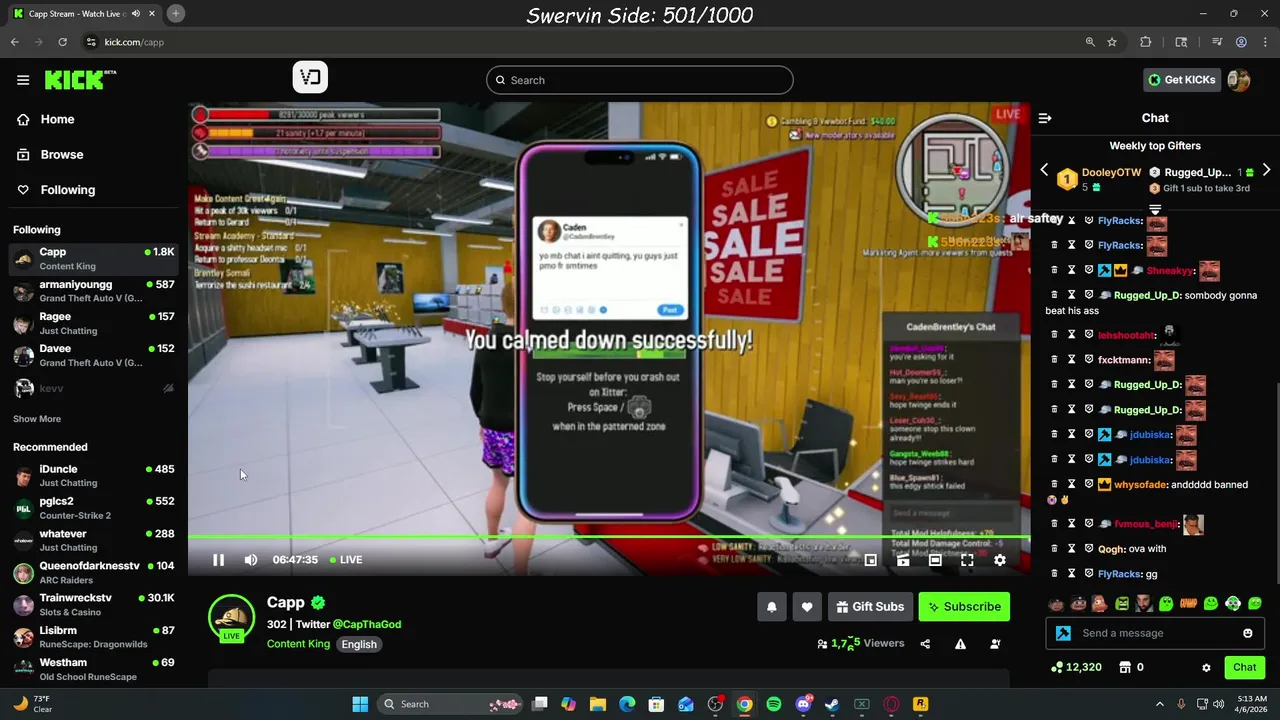Show next weekly top gifter
The image size is (1280, 720).
click(1266, 170)
